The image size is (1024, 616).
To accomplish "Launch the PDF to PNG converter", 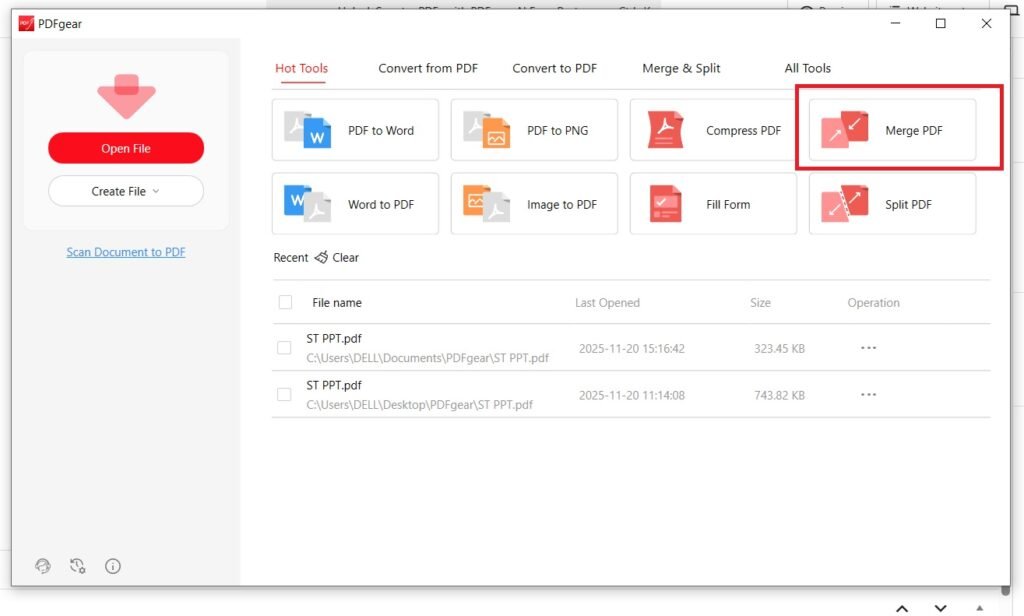I will click(x=534, y=130).
